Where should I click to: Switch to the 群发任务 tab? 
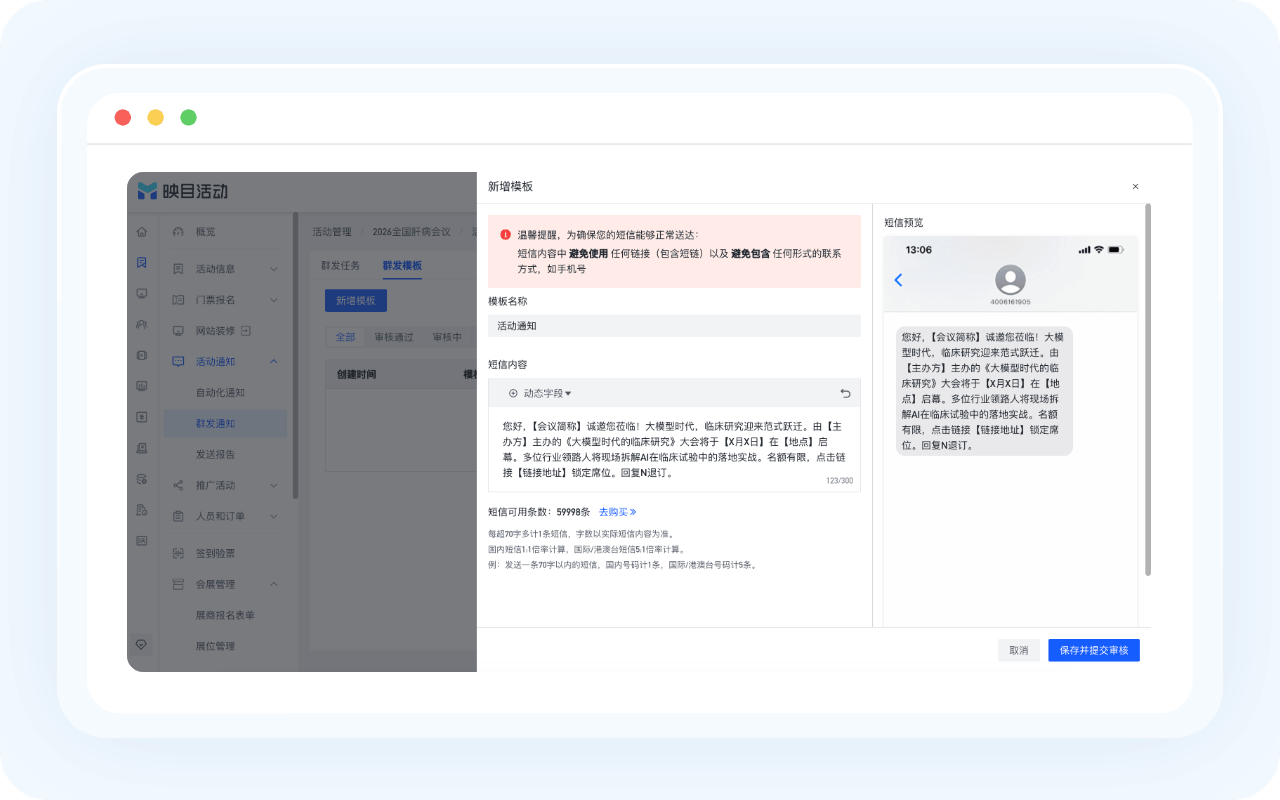342,266
